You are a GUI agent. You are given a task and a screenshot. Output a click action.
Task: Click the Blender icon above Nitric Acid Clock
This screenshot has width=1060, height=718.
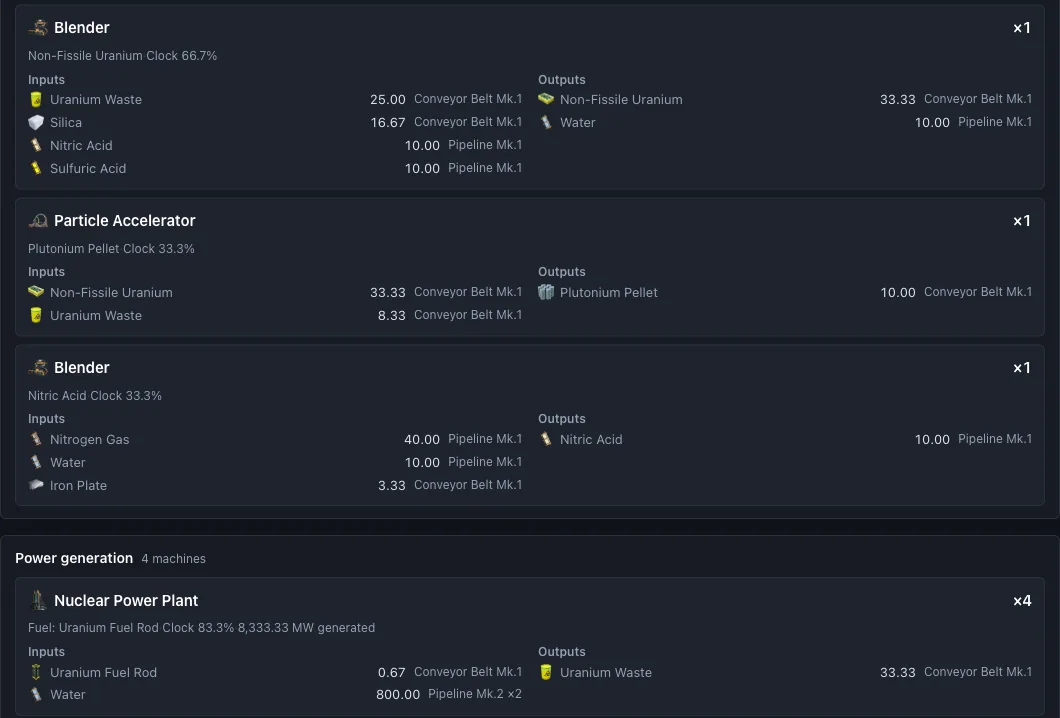tap(39, 368)
